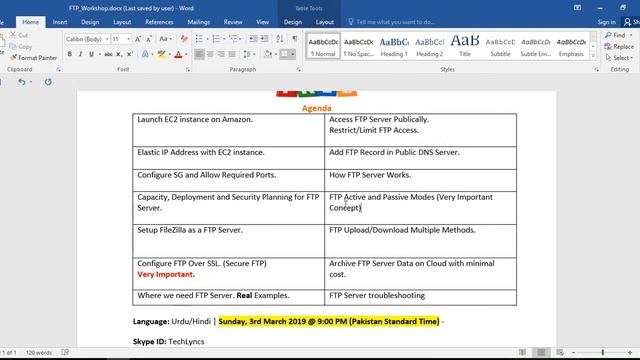Click Shading paint bucket icon
The image size is (640, 360).
268,54
